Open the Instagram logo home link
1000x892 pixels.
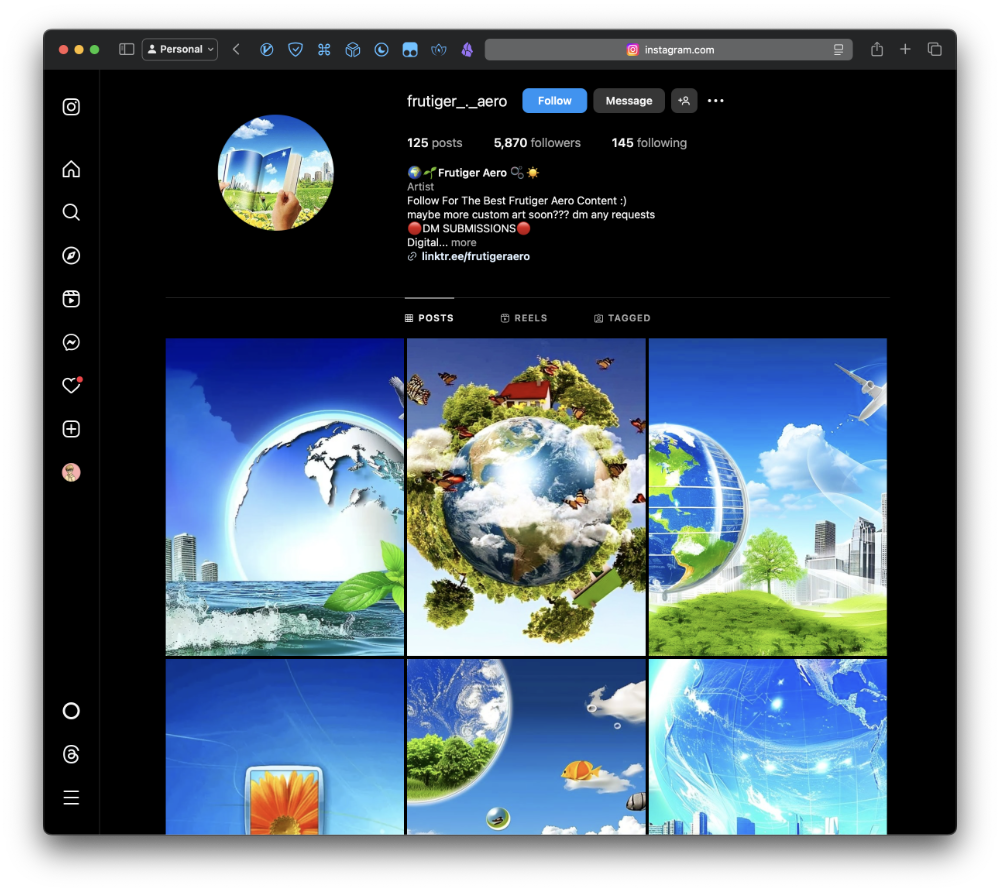coord(71,106)
